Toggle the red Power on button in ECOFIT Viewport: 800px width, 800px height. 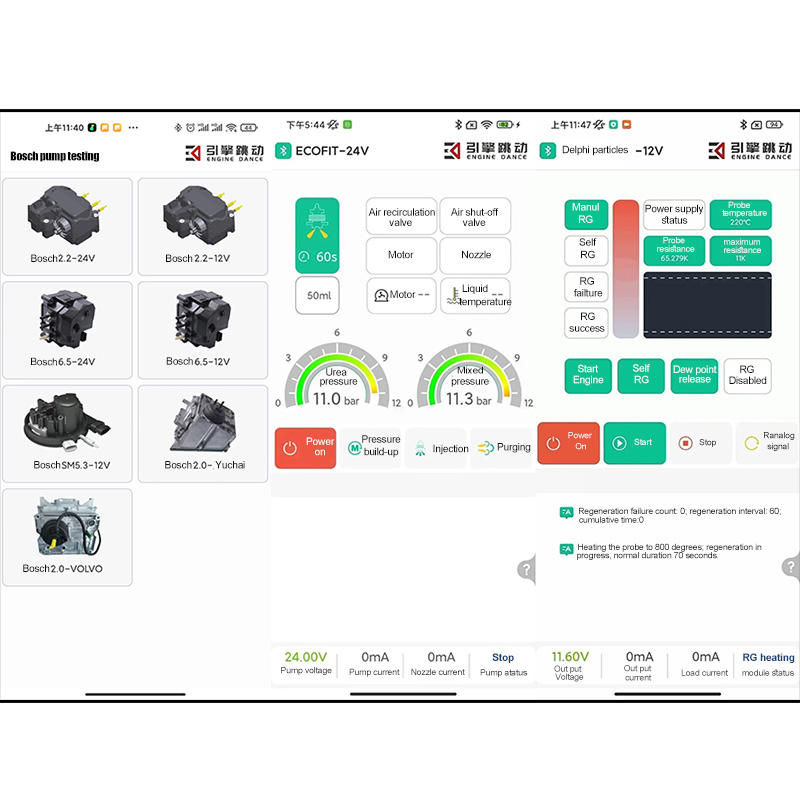pos(305,448)
